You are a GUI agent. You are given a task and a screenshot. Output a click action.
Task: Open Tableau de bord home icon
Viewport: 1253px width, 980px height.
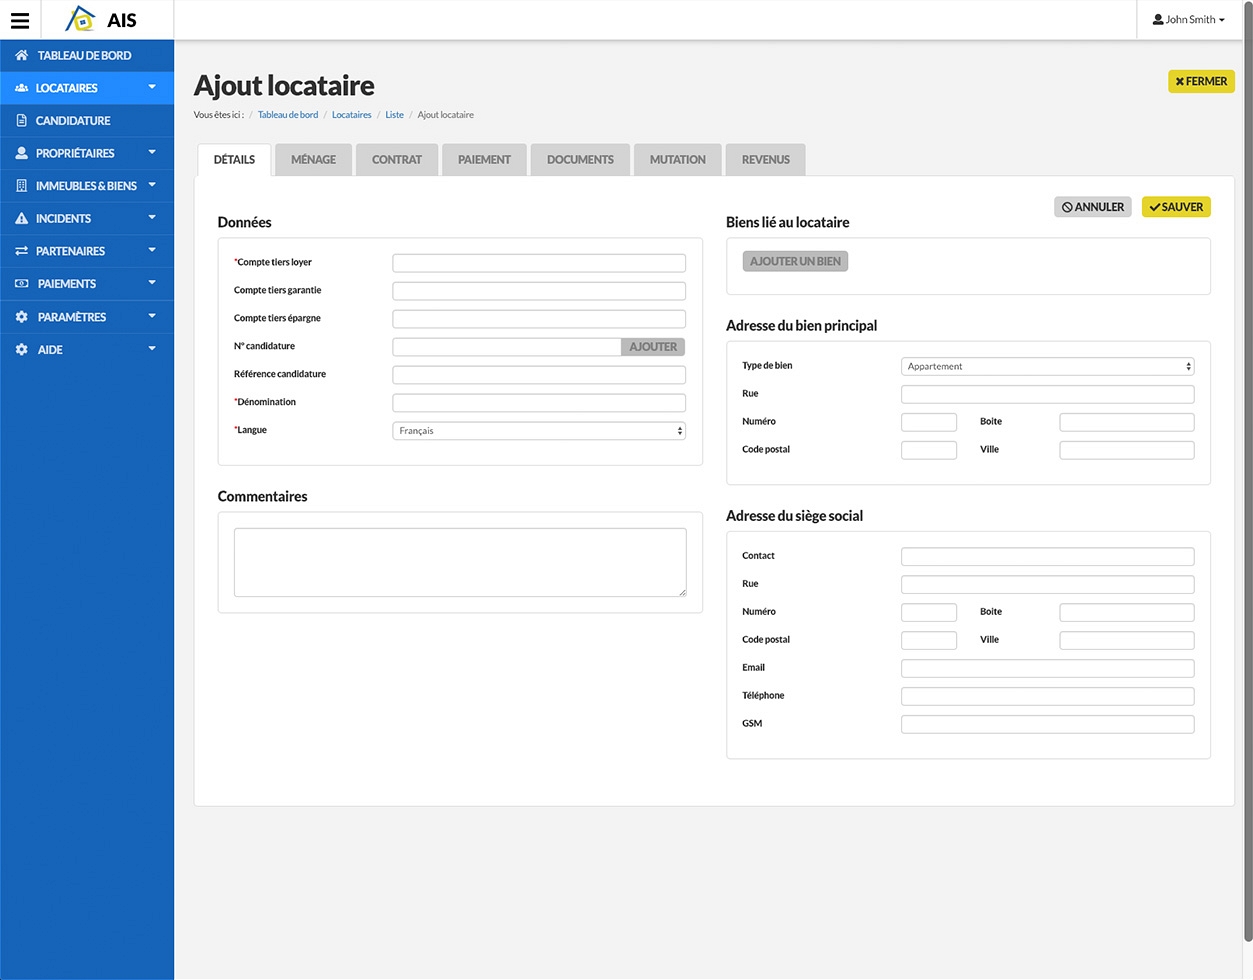pos(21,55)
